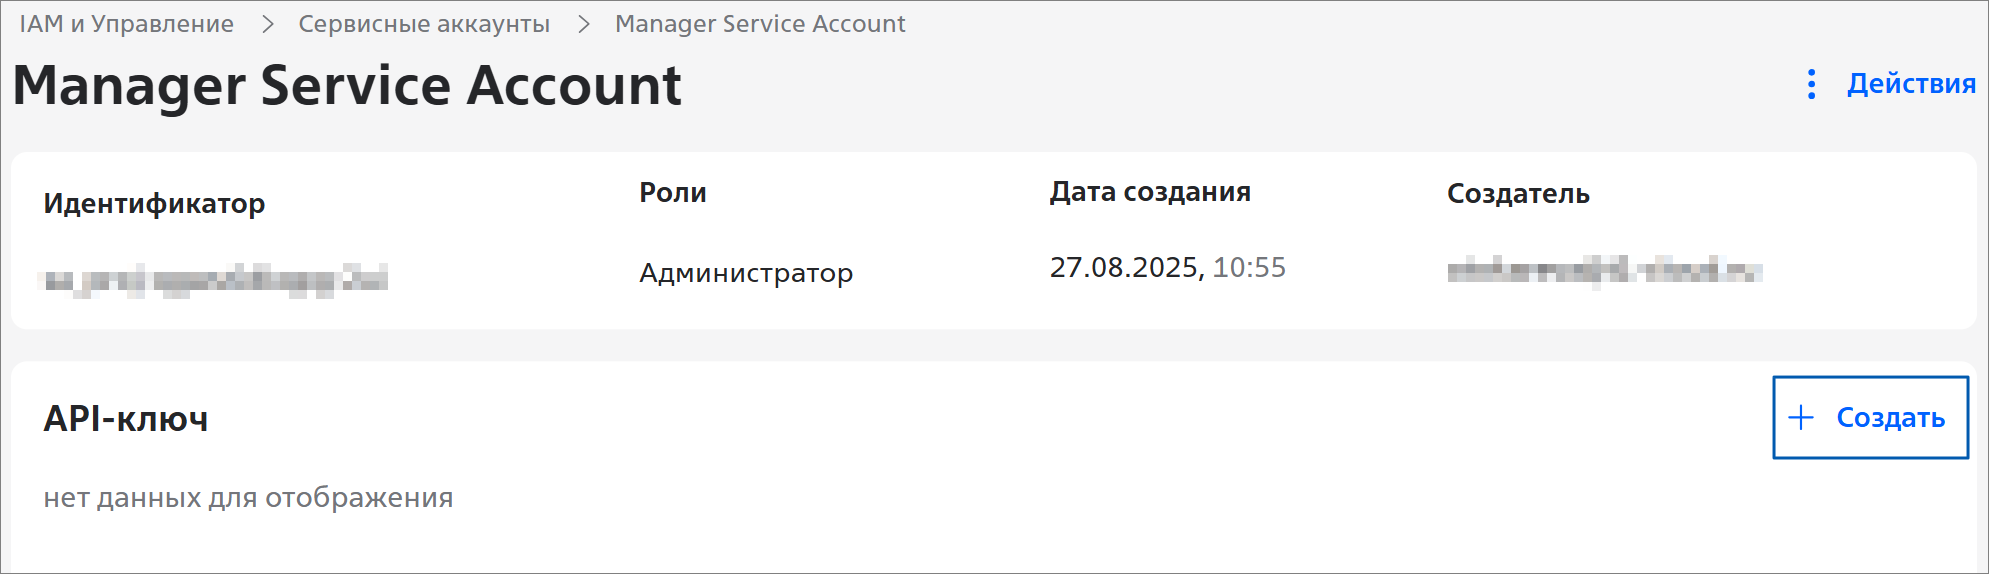Click the Администратор role value
This screenshot has width=1989, height=574.
746,273
